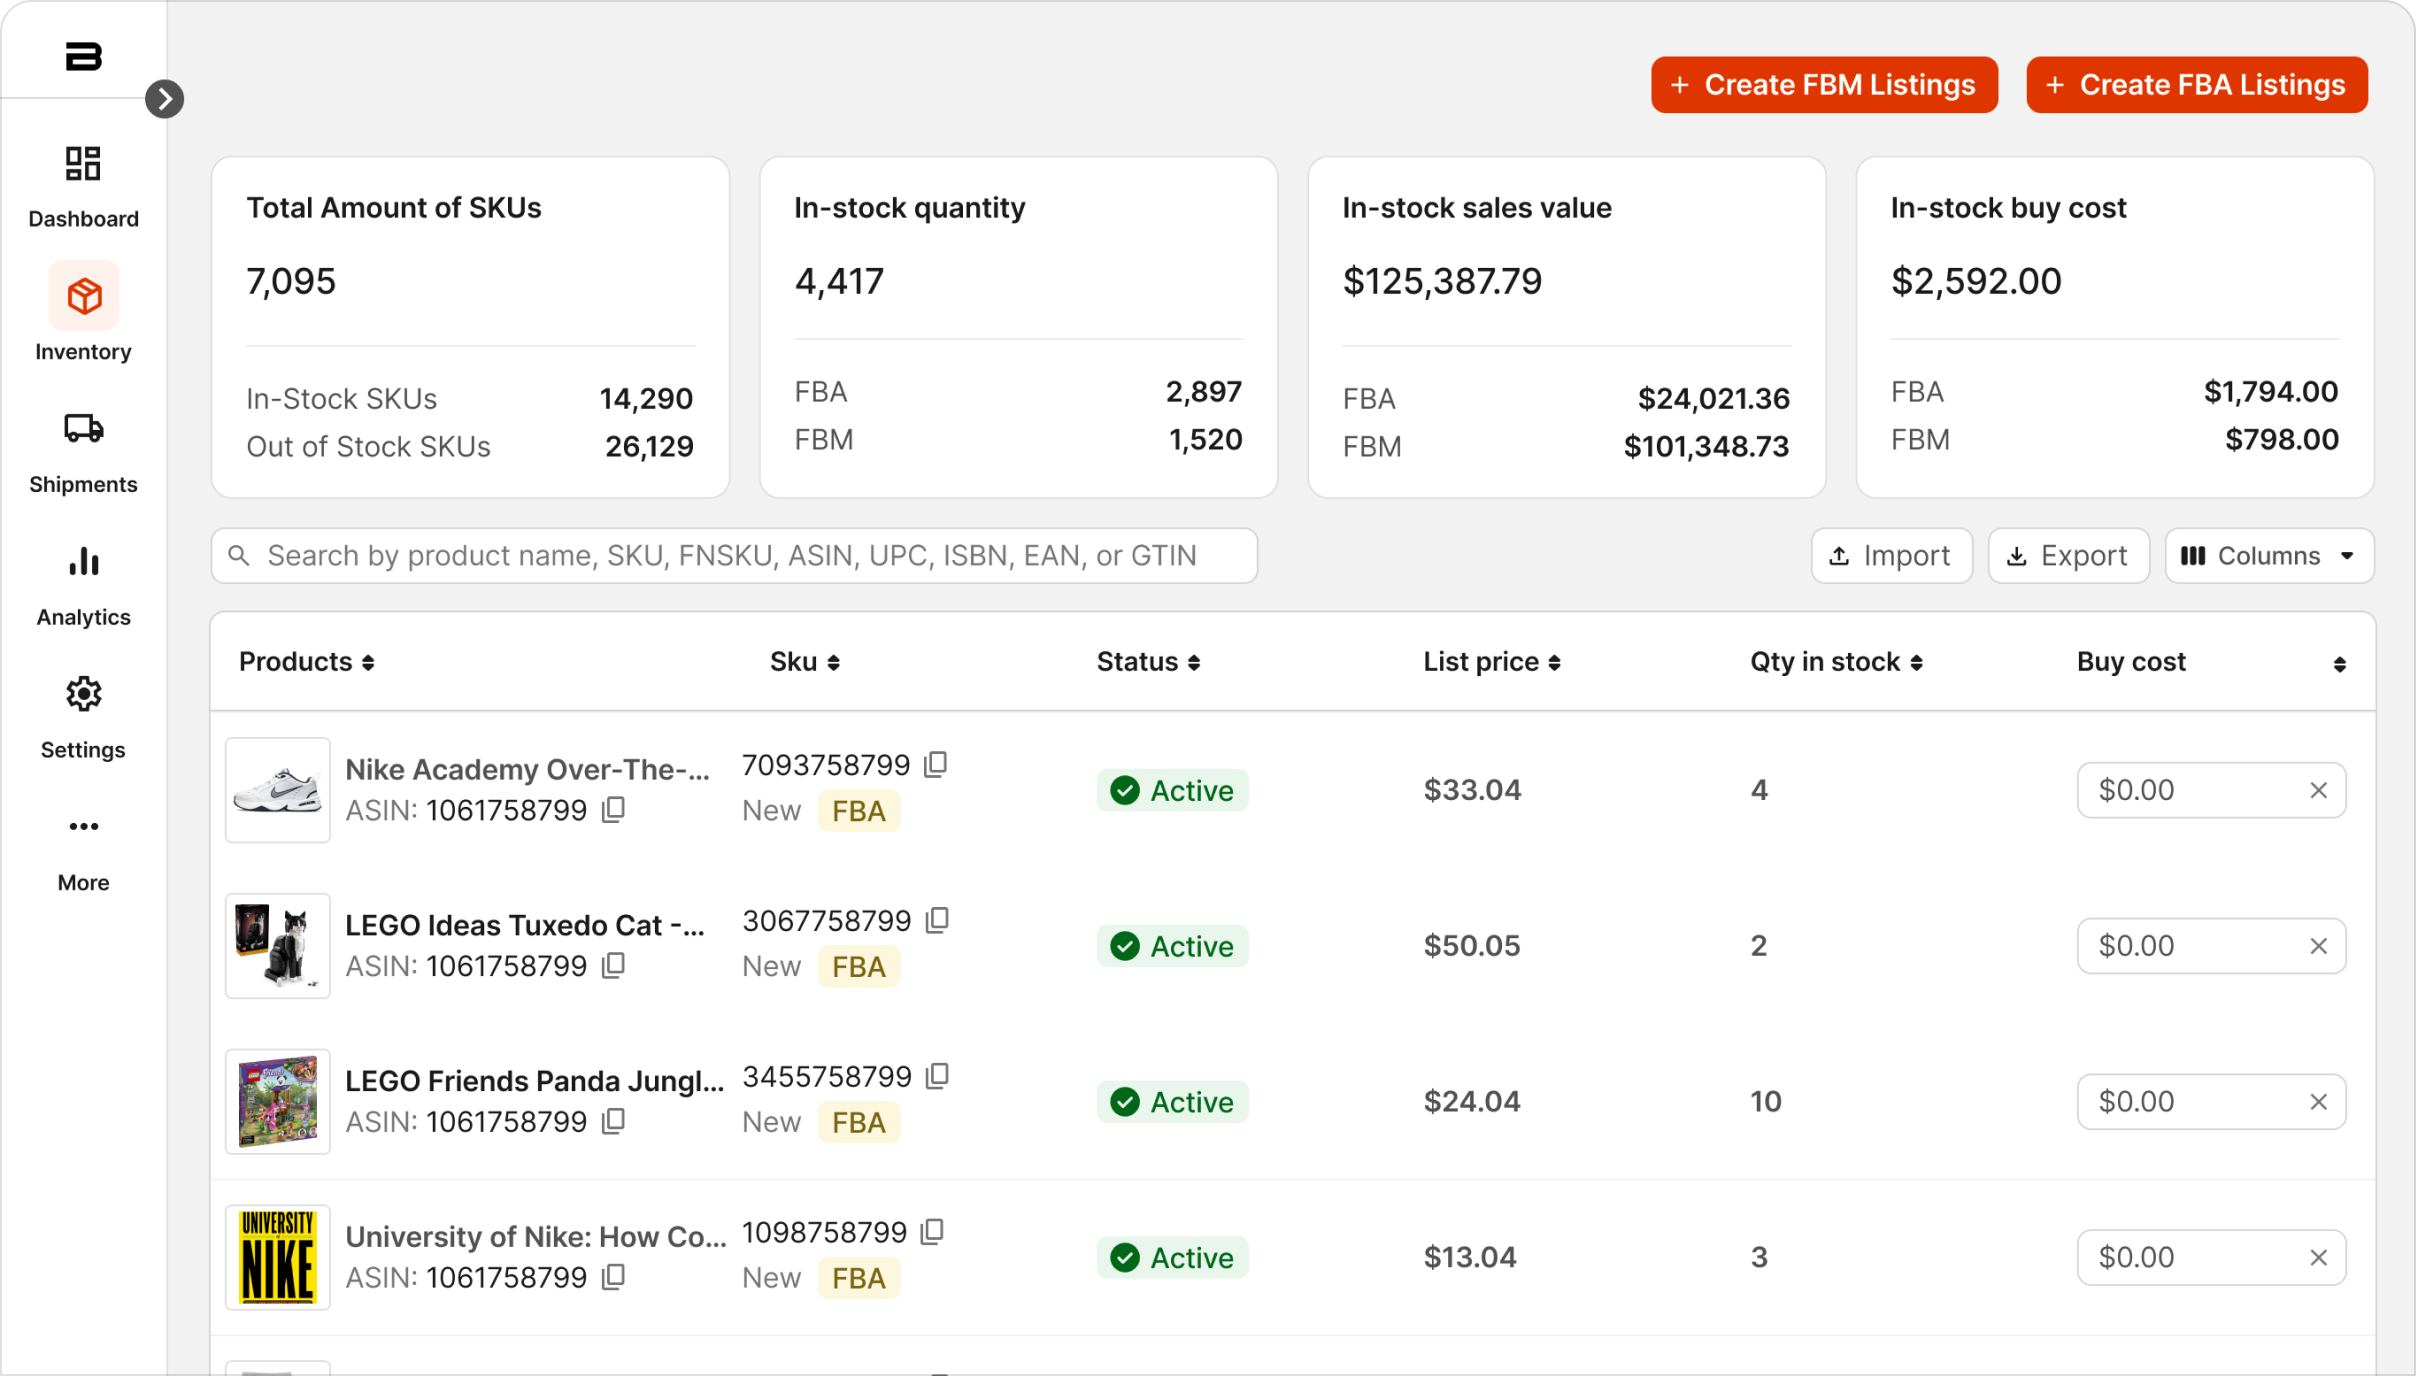Click the quantity 10 for LEGO Friends Panda

[1766, 1102]
